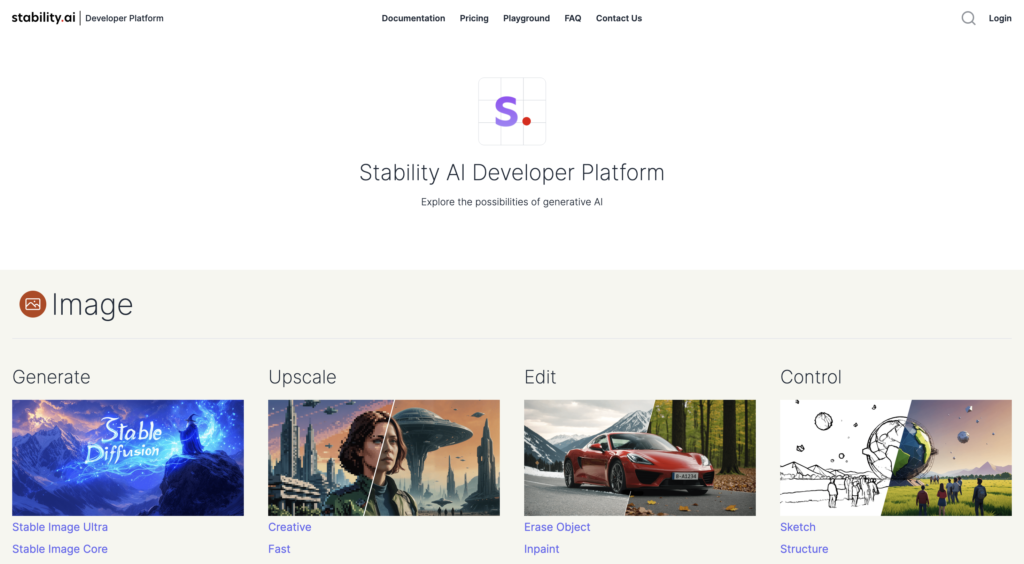This screenshot has height=564, width=1024.
Task: Open the Documentation menu item
Action: (x=413, y=18)
